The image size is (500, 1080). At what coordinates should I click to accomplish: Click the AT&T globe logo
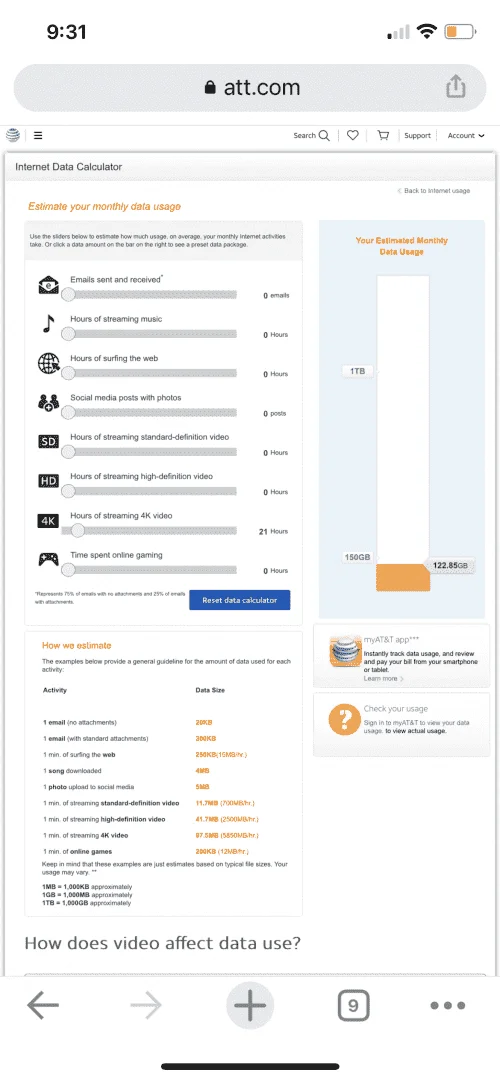pyautogui.click(x=12, y=135)
